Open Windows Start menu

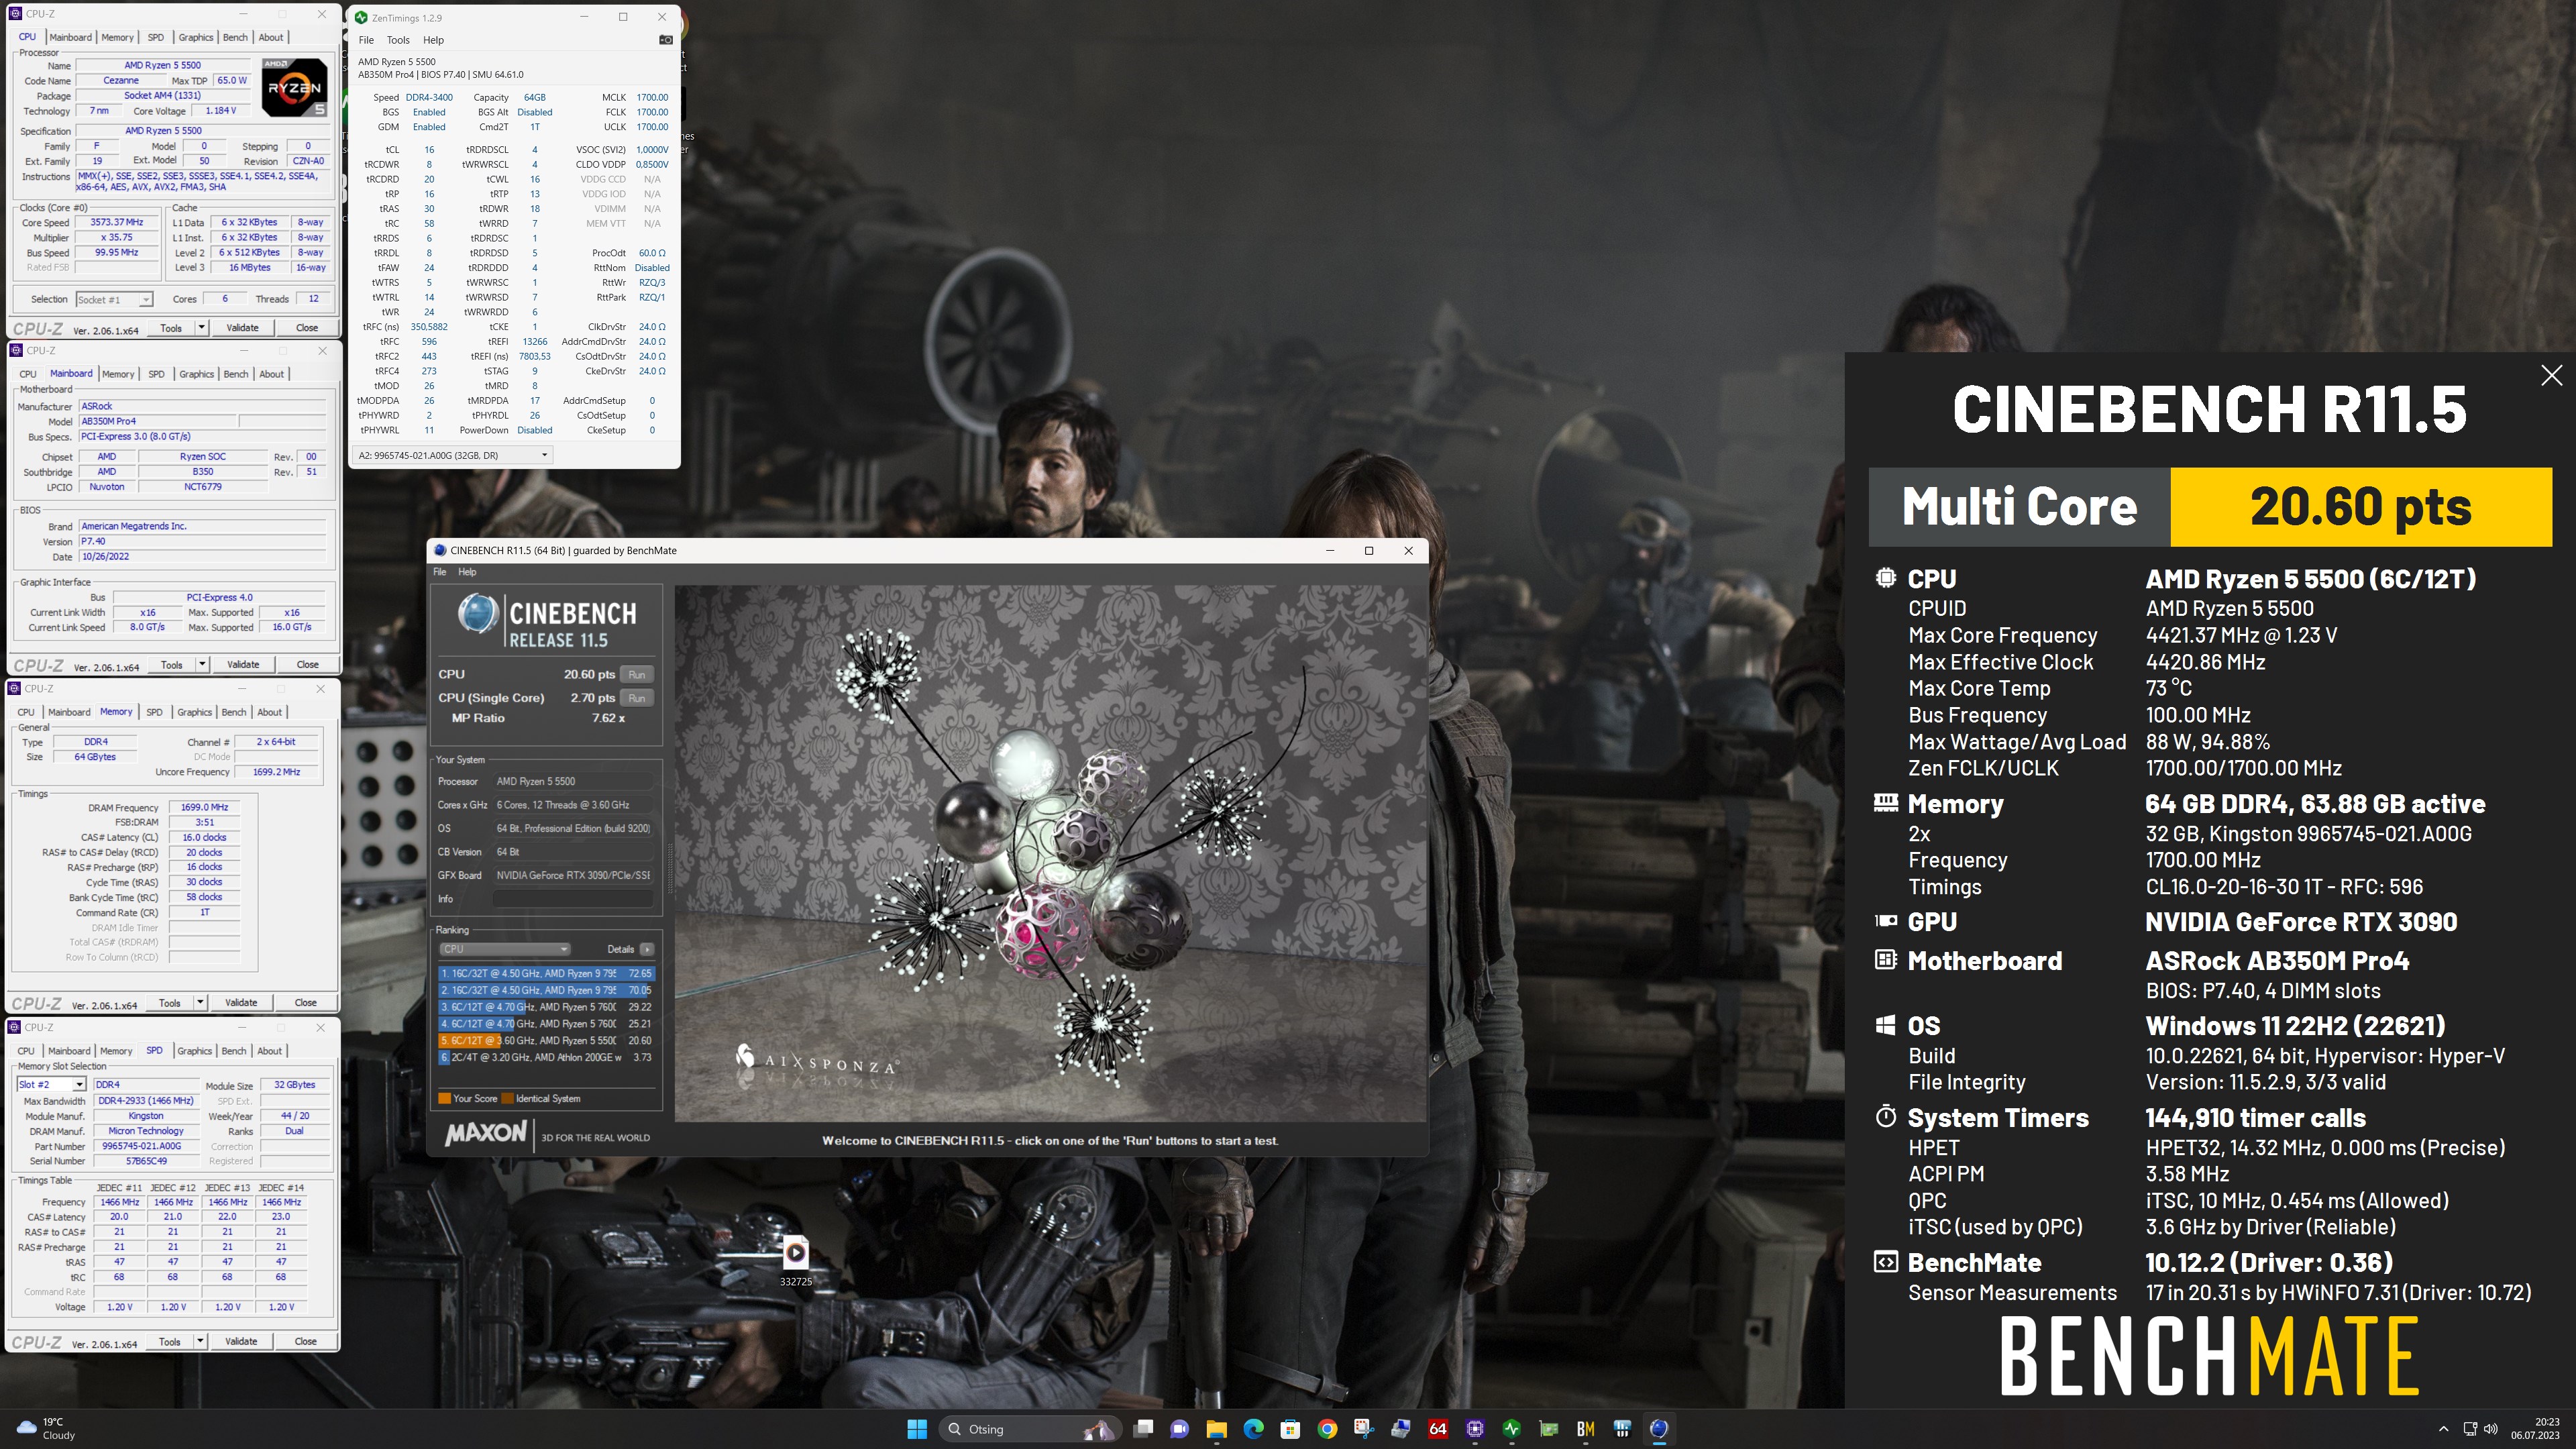pyautogui.click(x=916, y=1429)
